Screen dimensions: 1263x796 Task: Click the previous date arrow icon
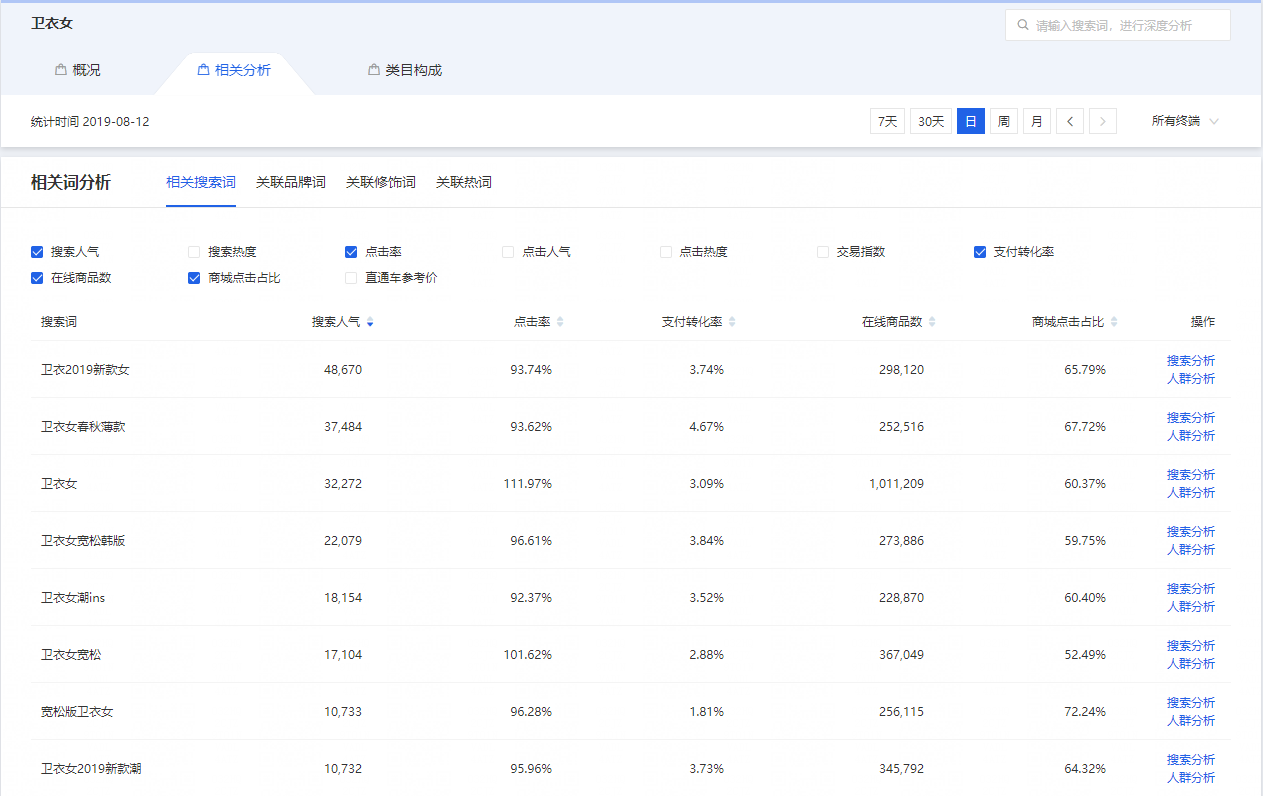1070,122
